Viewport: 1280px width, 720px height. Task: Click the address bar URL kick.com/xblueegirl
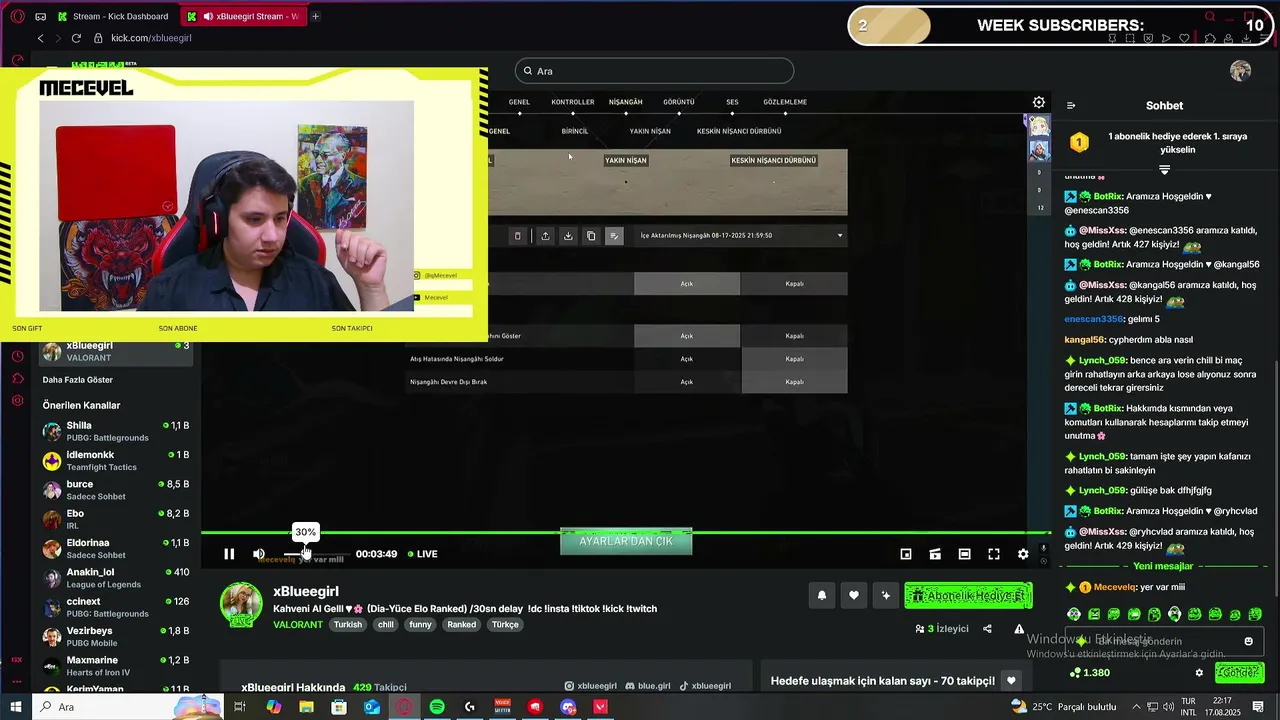(x=151, y=38)
